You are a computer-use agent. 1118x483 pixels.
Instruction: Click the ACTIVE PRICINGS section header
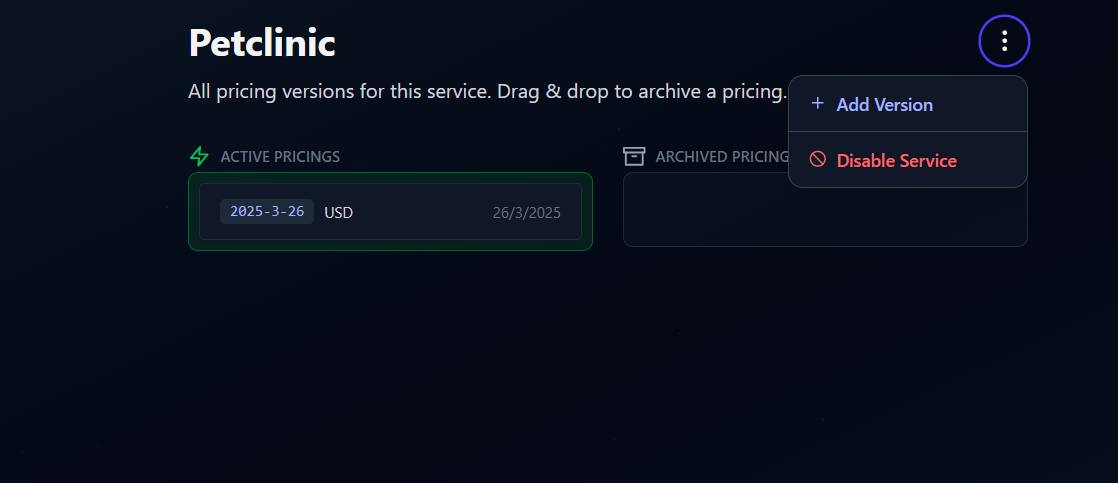click(x=280, y=157)
